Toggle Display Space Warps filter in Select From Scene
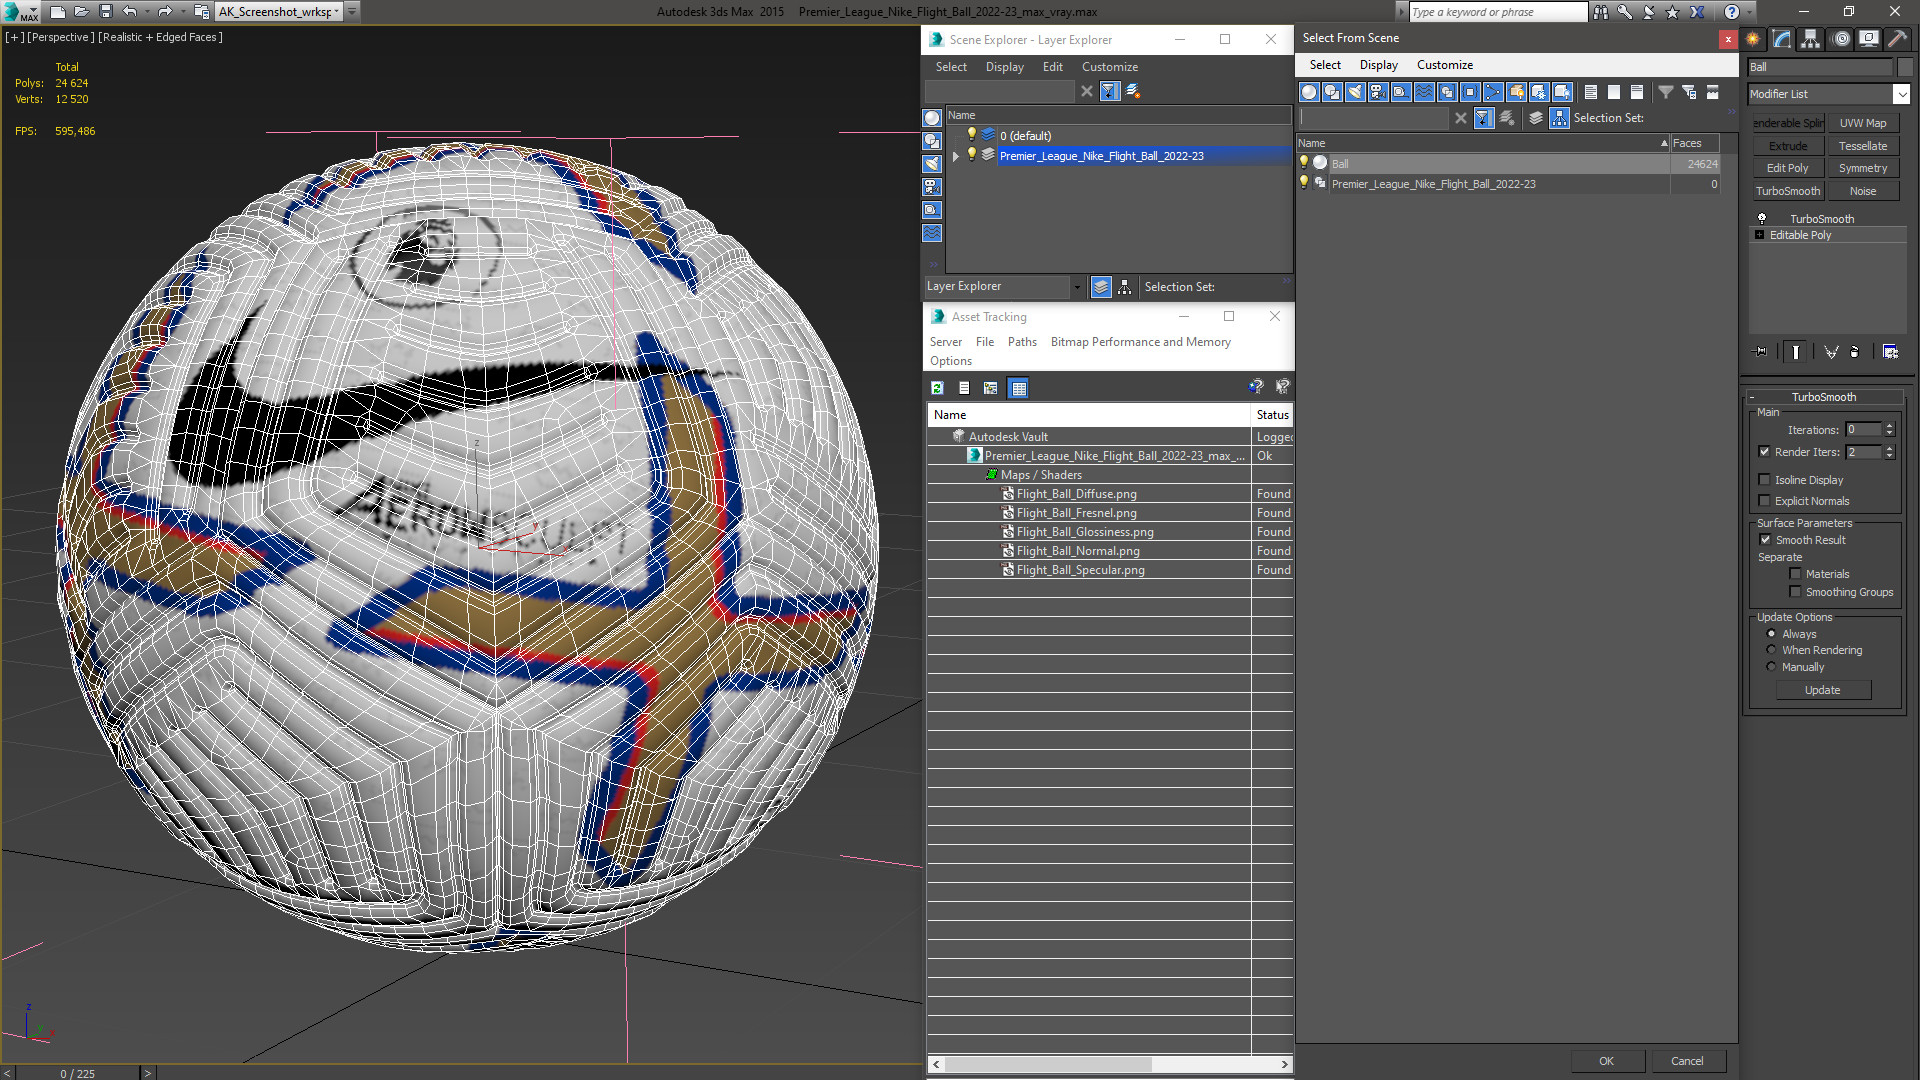 [1424, 92]
